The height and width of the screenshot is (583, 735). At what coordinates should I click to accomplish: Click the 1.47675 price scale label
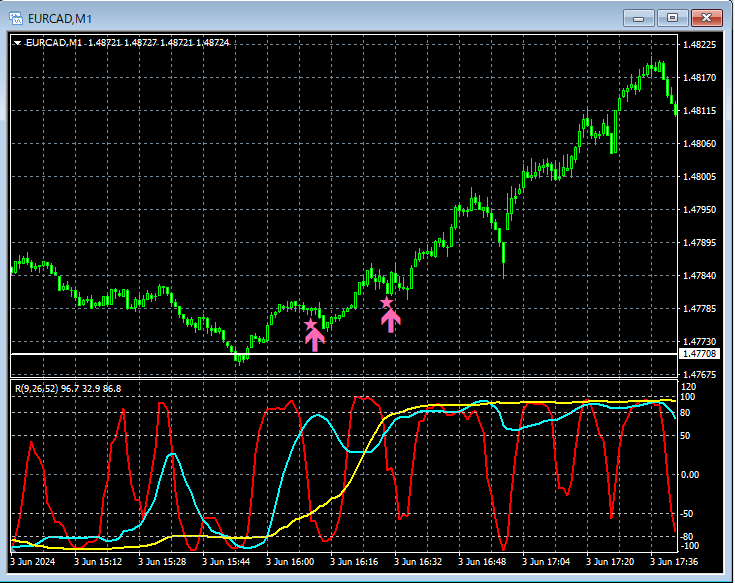pyautogui.click(x=699, y=375)
